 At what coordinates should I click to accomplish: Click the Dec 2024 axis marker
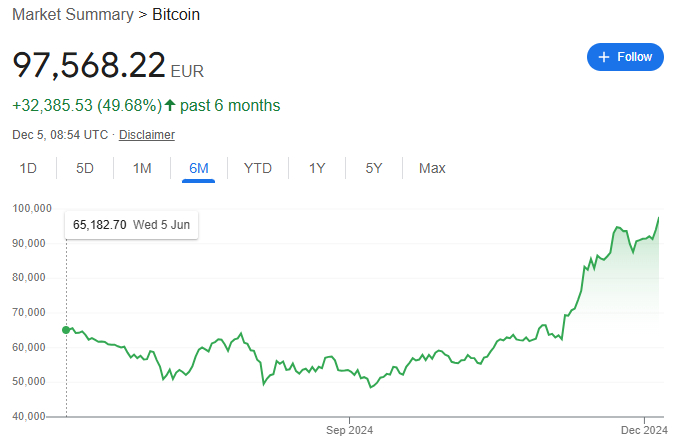pyautogui.click(x=644, y=430)
